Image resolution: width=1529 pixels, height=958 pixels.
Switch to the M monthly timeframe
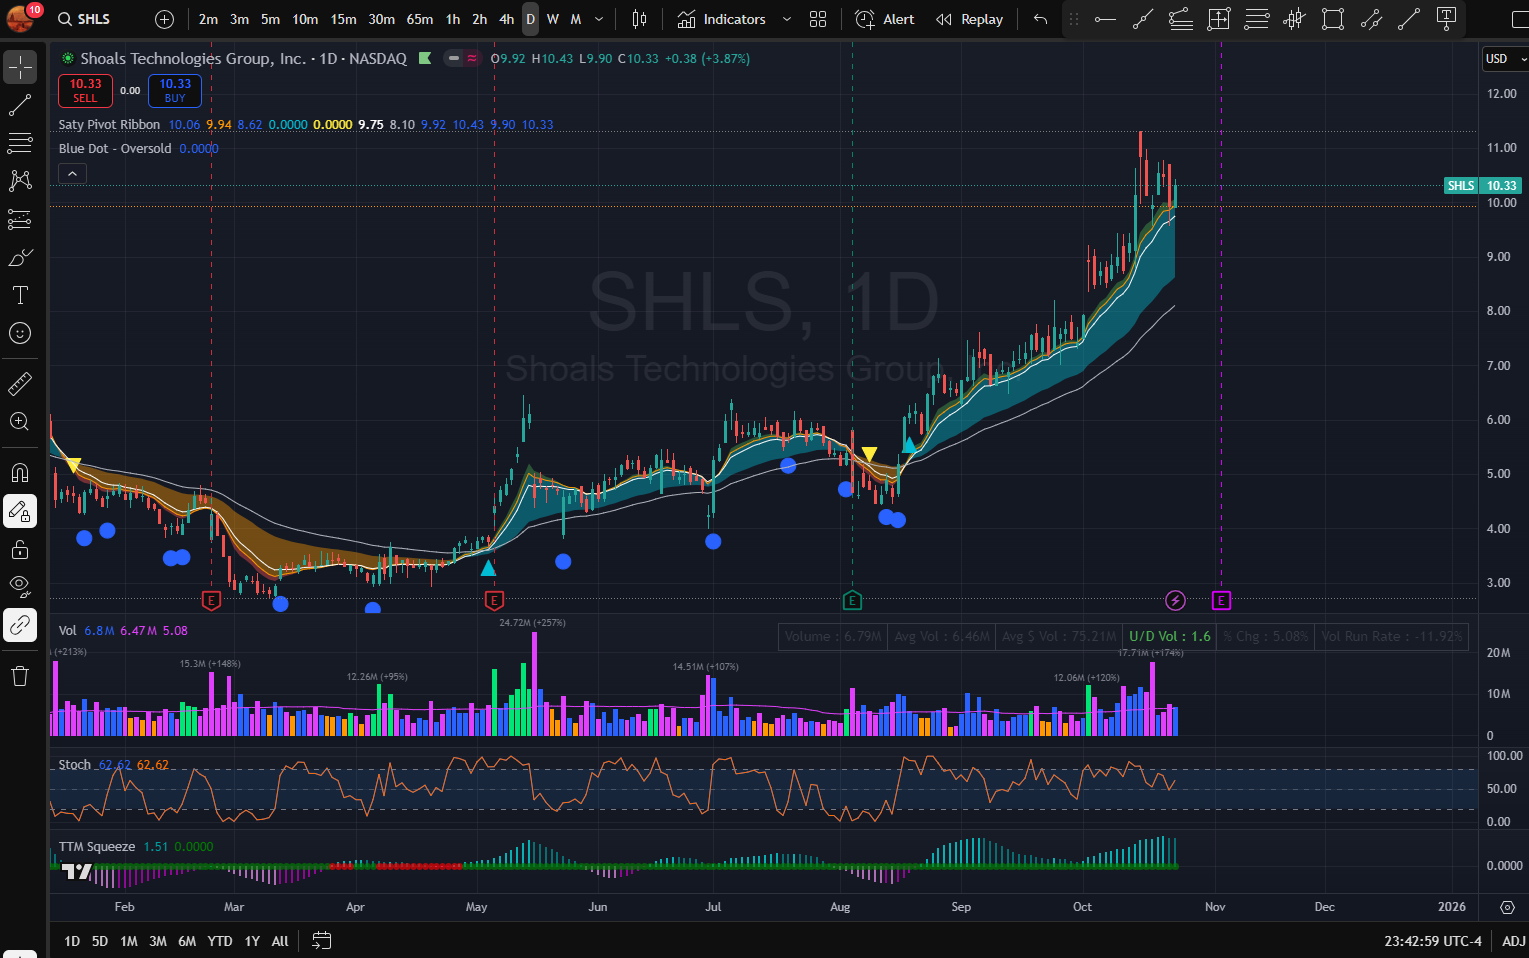tap(576, 19)
